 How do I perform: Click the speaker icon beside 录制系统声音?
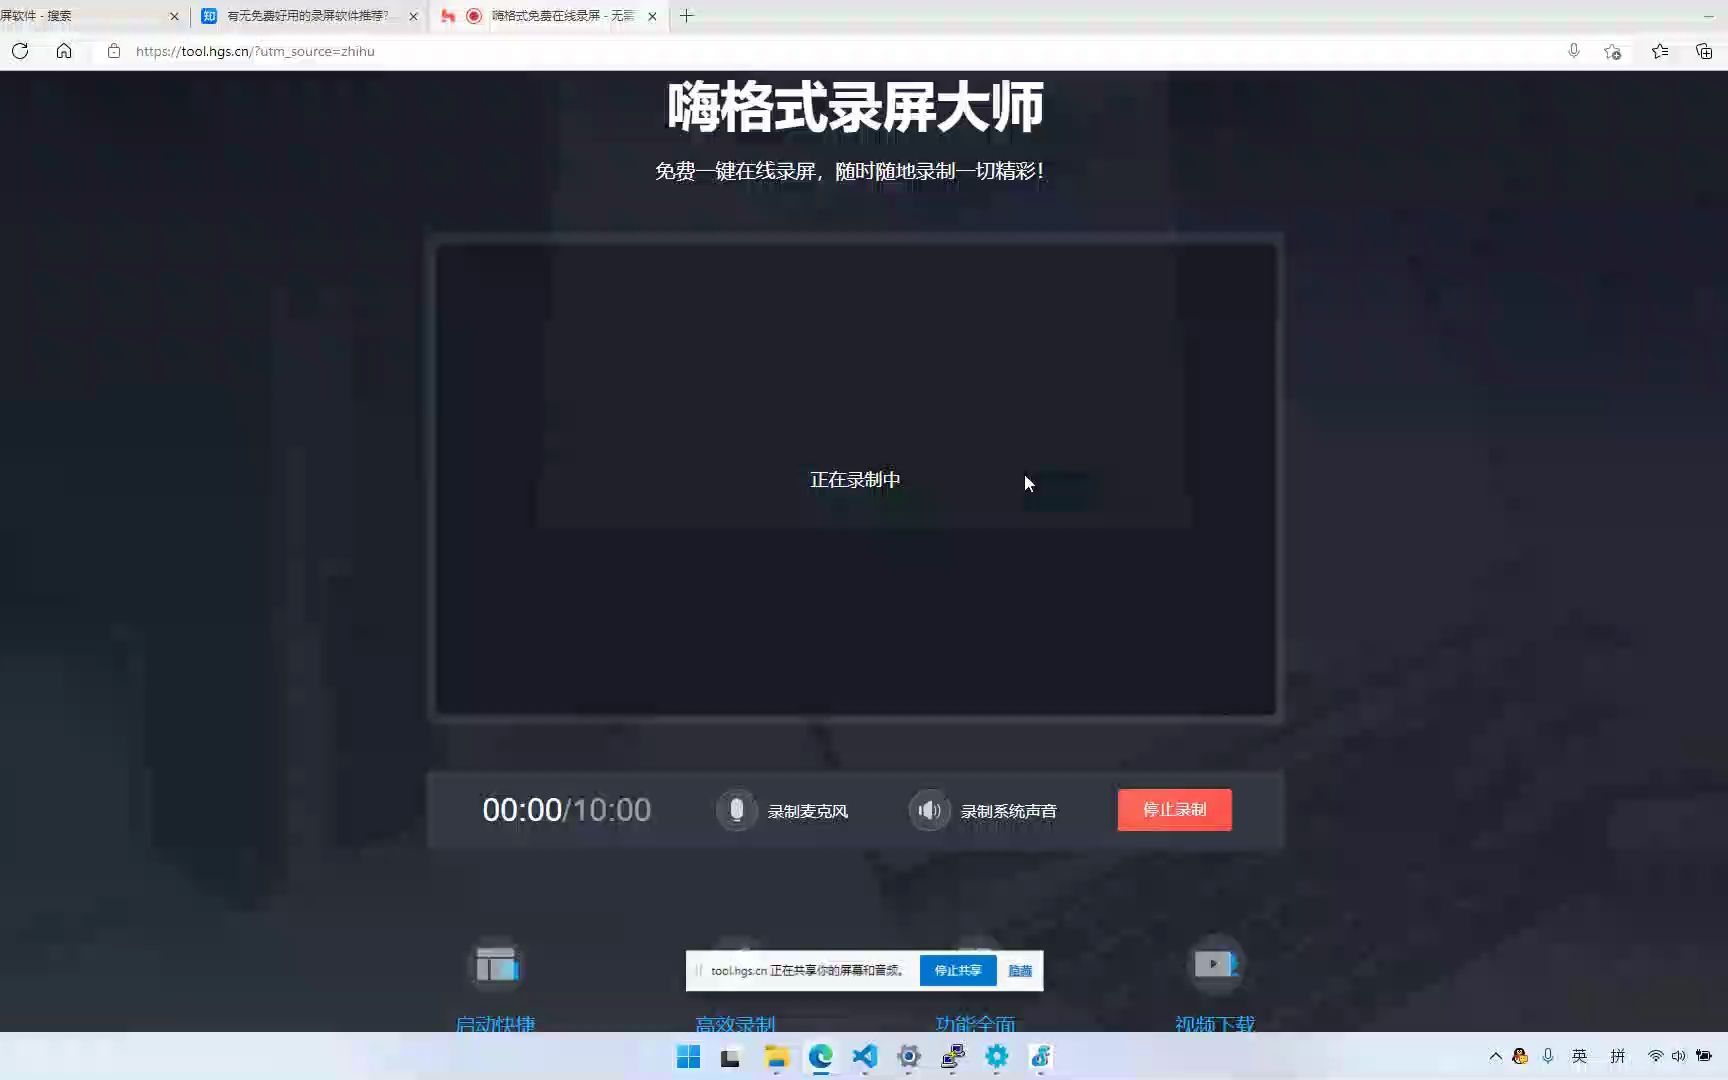929,810
